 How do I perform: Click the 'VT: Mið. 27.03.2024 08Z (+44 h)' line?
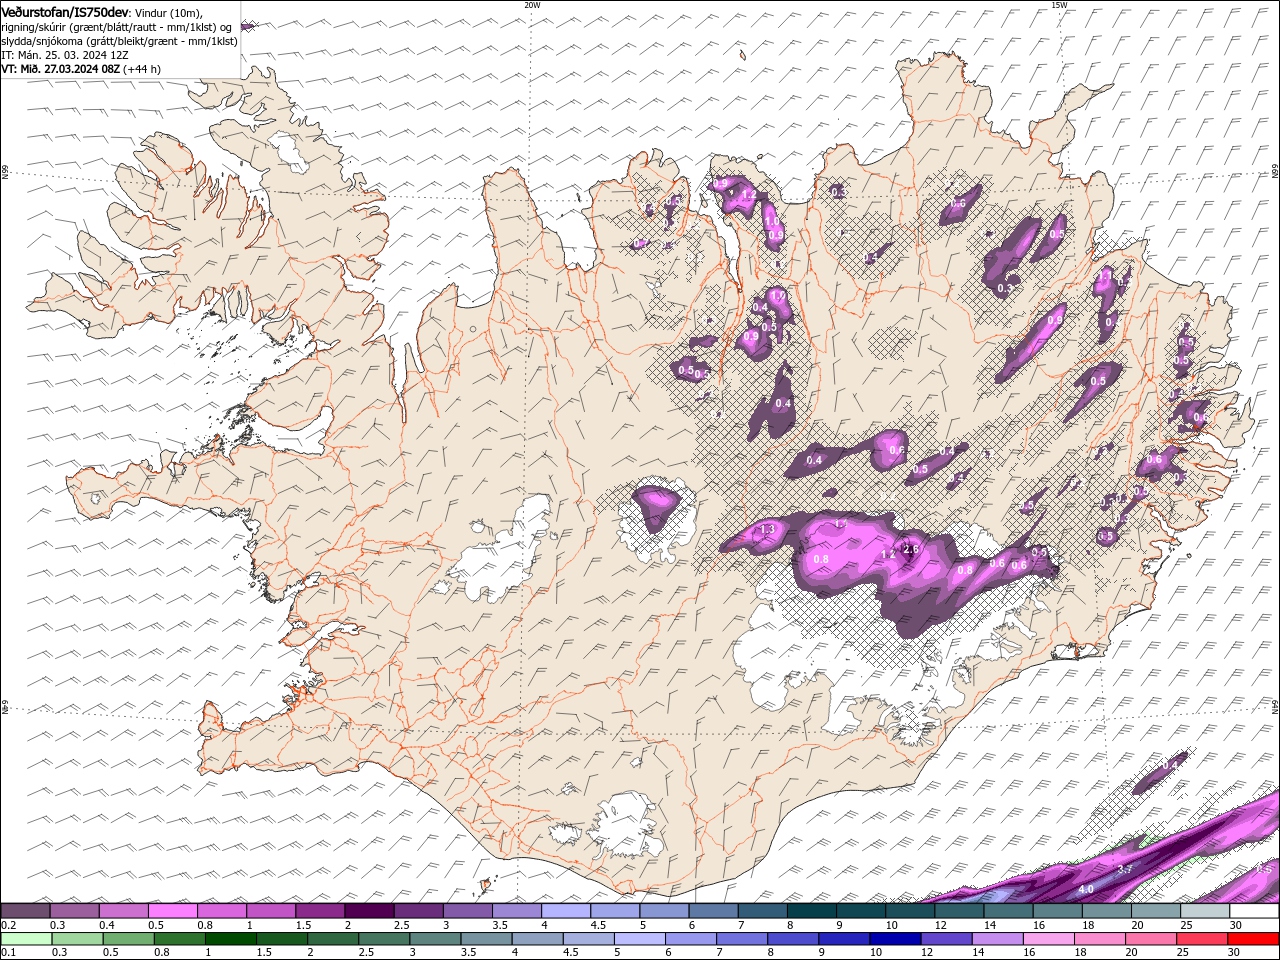[81, 69]
